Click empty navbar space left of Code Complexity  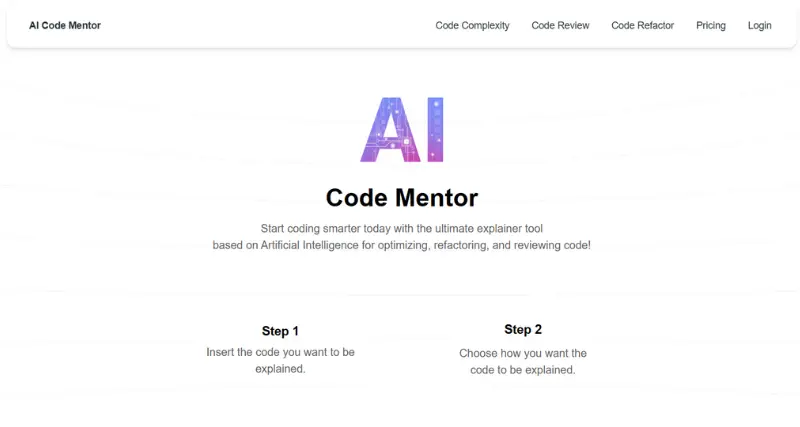tap(270, 26)
